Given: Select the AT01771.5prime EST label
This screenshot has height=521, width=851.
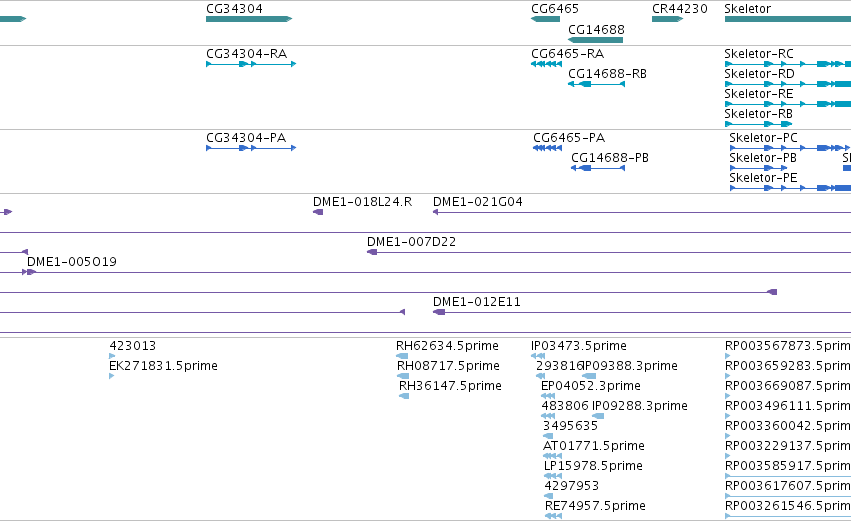Looking at the screenshot, I should pyautogui.click(x=594, y=446).
